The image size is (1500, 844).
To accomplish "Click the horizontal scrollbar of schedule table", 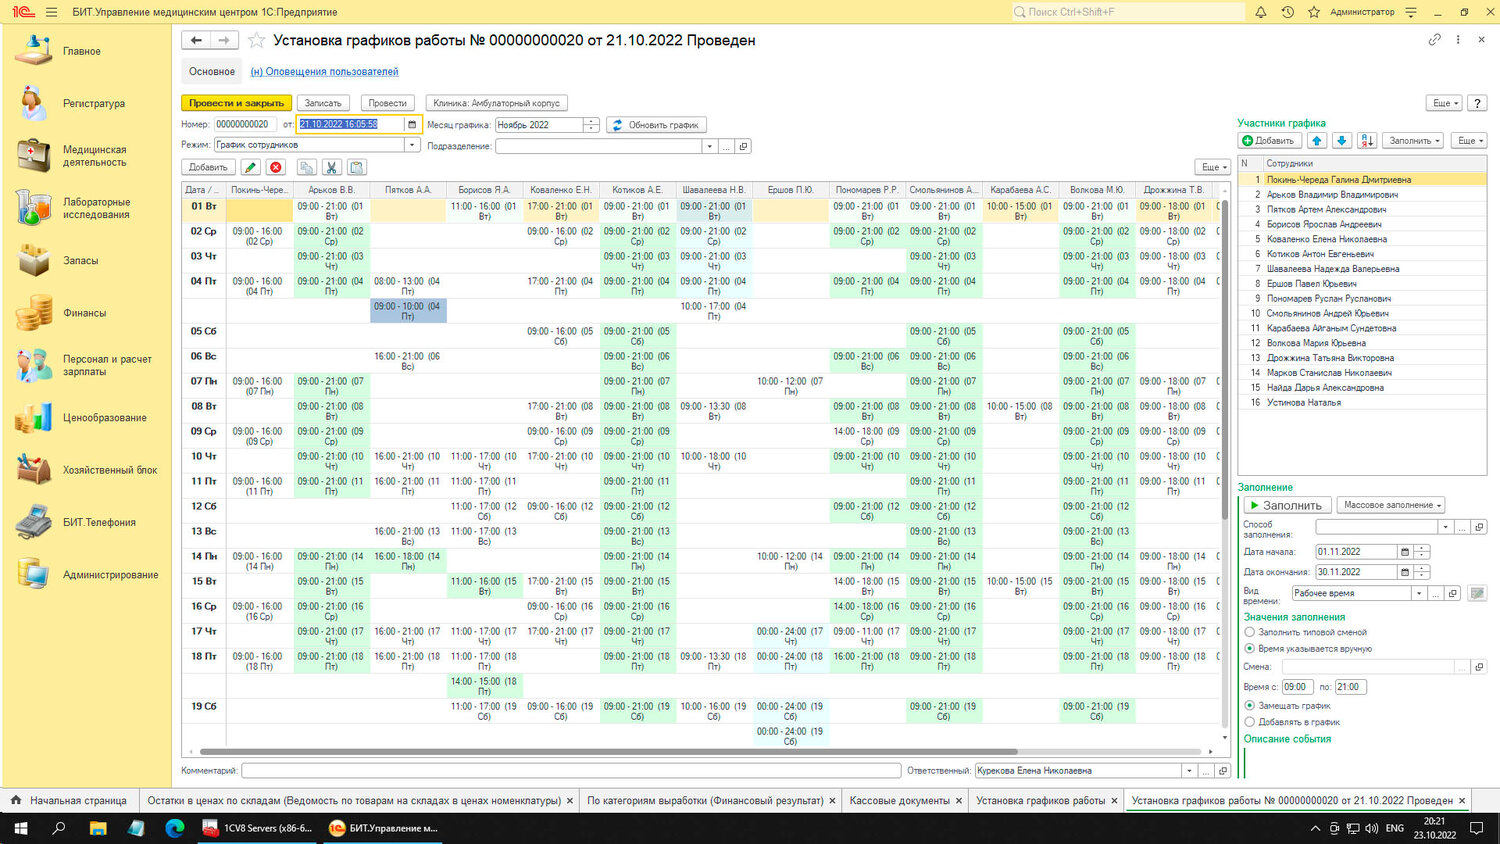I will tap(608, 751).
